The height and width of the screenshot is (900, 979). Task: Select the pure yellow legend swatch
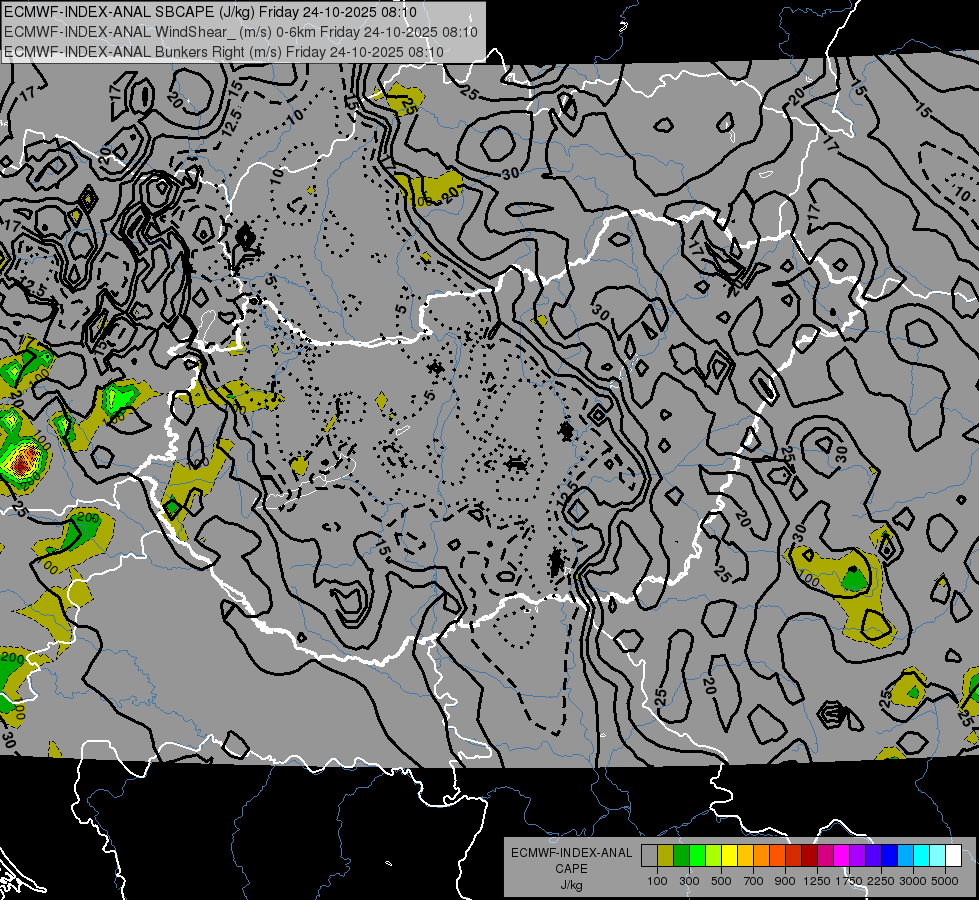(x=729, y=856)
